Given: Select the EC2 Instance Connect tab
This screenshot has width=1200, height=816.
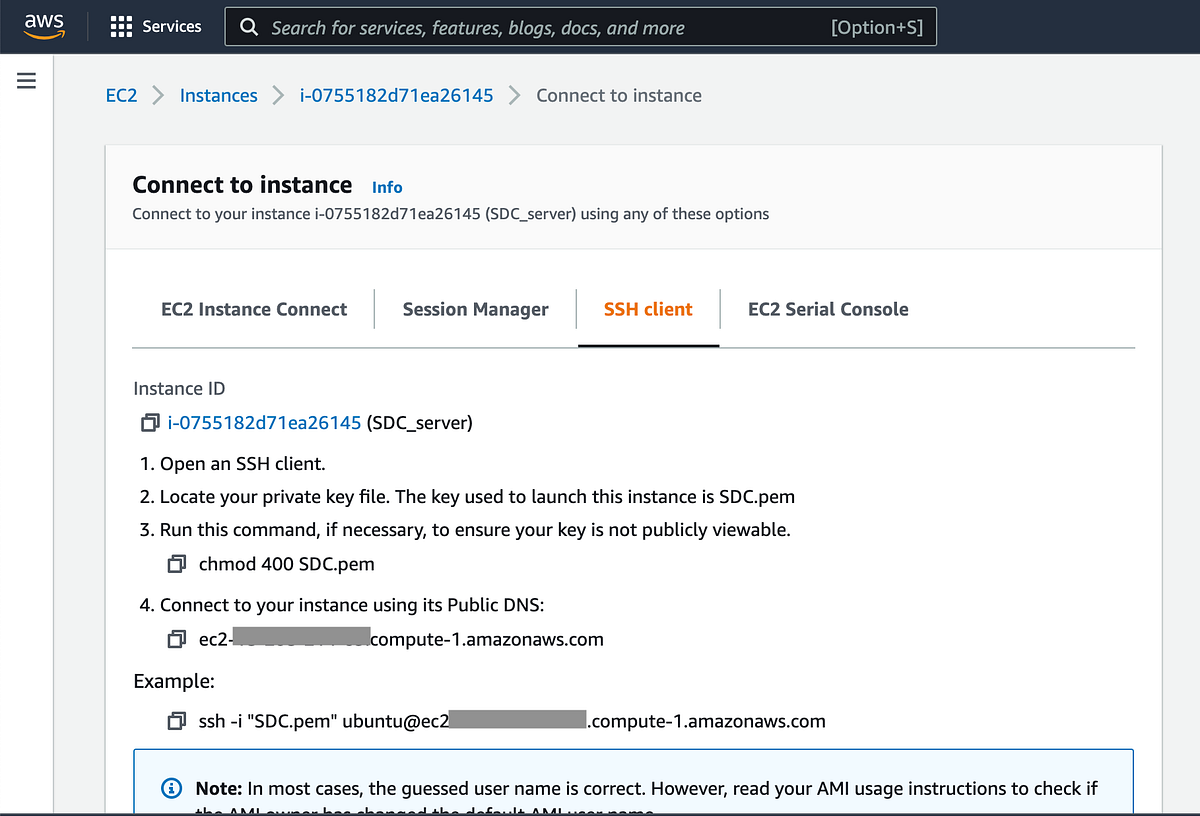Looking at the screenshot, I should [x=253, y=309].
